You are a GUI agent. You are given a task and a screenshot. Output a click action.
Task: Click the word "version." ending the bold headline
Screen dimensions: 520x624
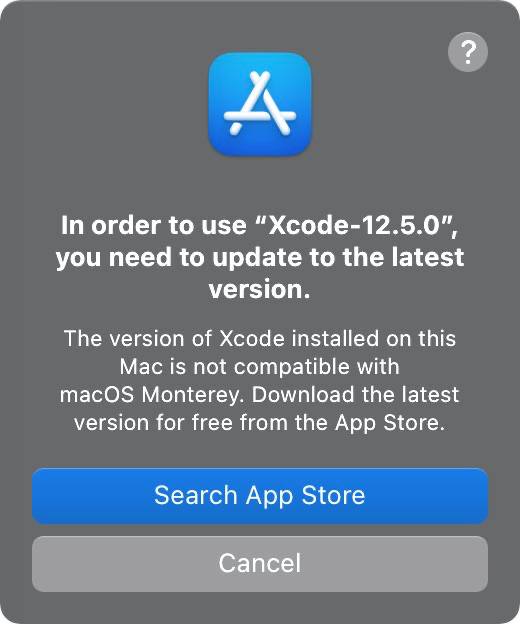click(x=259, y=289)
